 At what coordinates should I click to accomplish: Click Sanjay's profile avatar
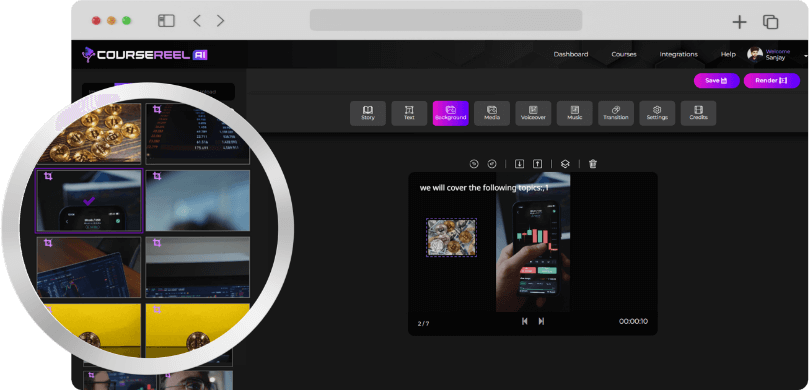point(755,54)
